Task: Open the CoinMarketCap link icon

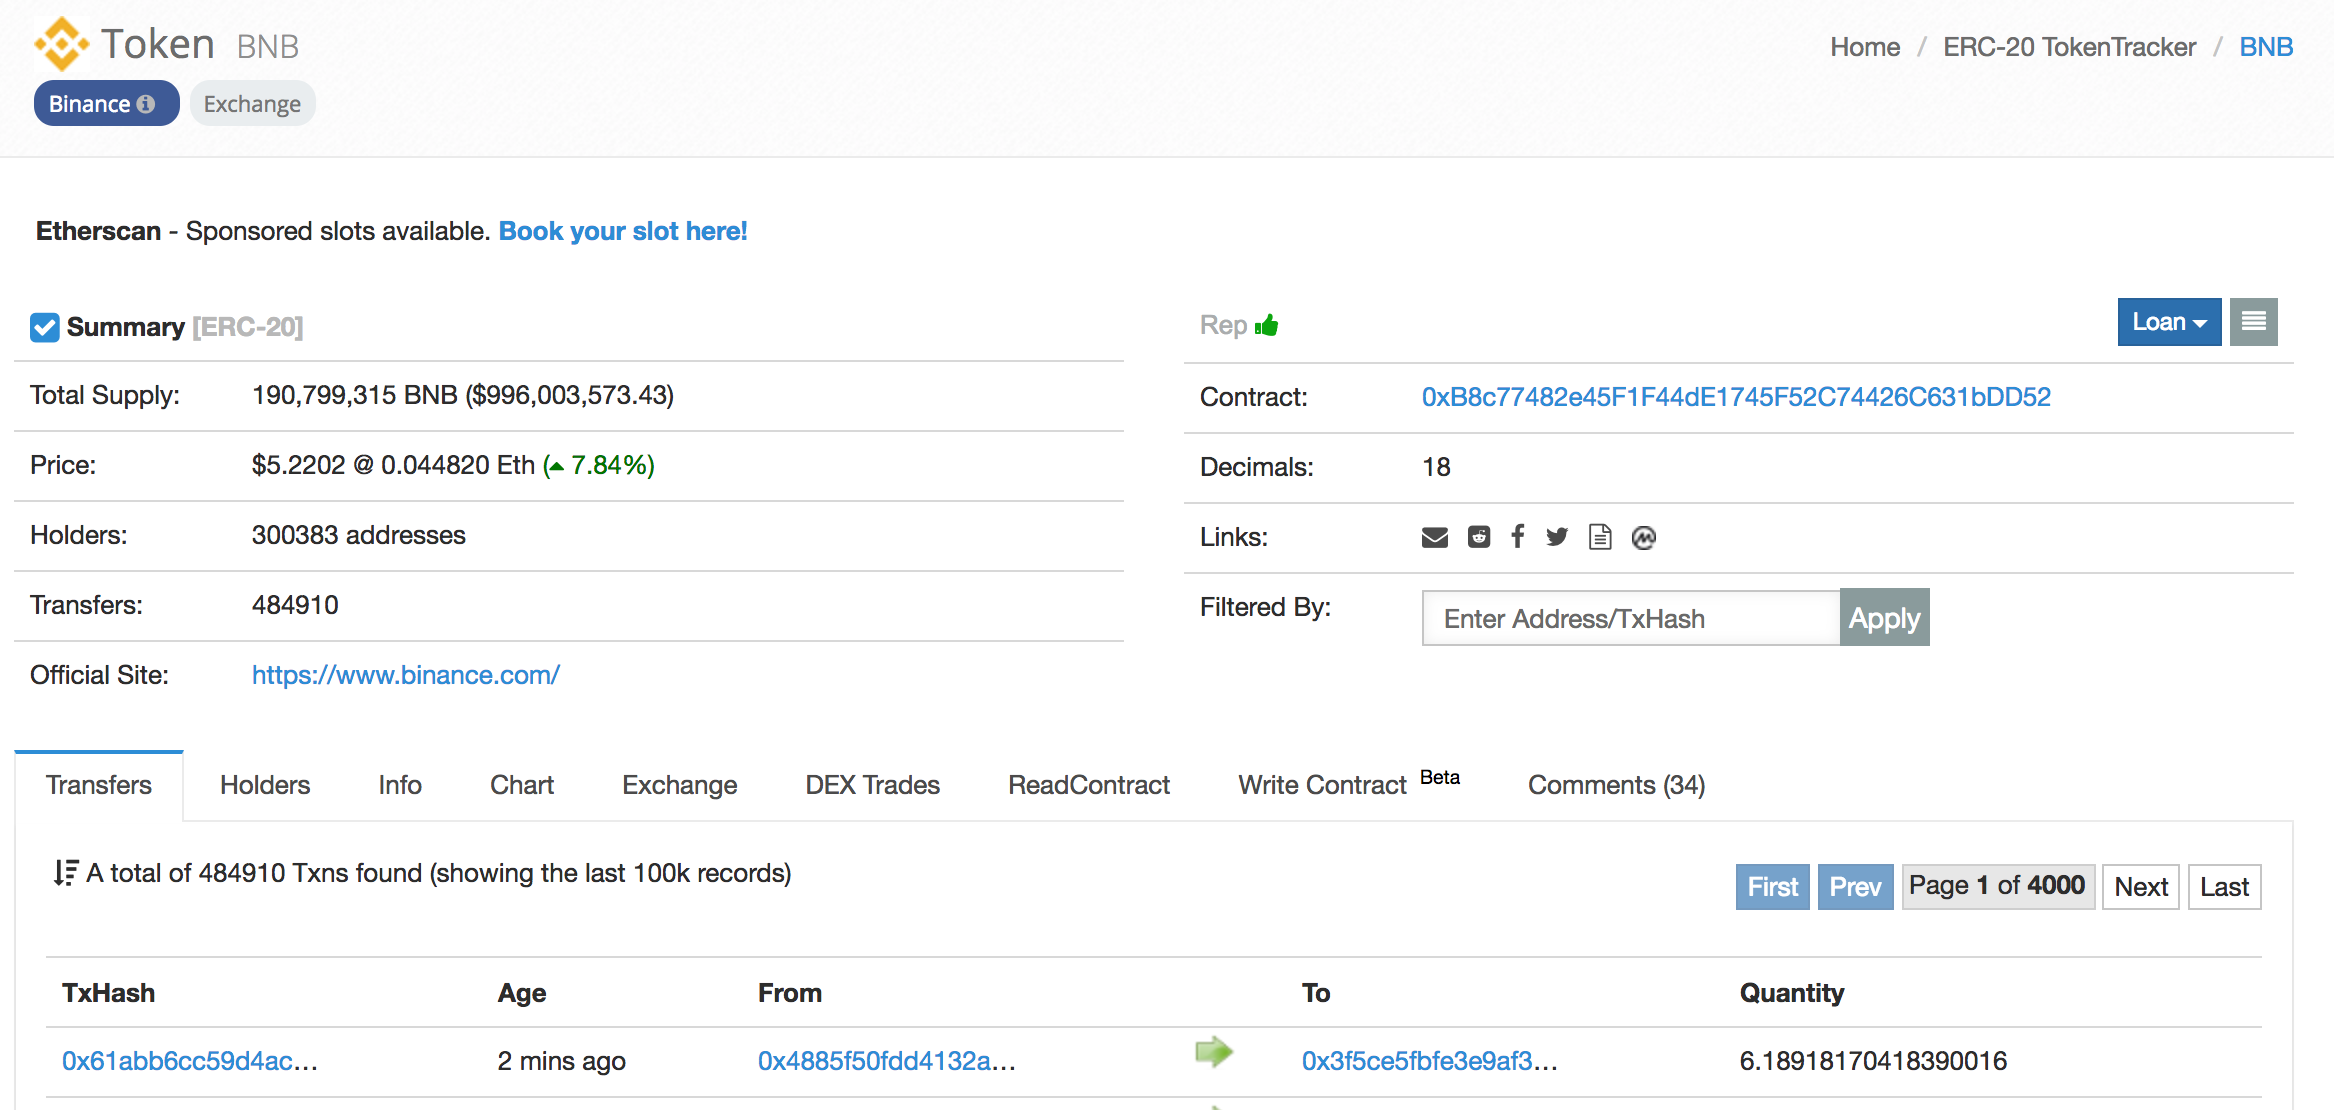Action: coord(1644,538)
